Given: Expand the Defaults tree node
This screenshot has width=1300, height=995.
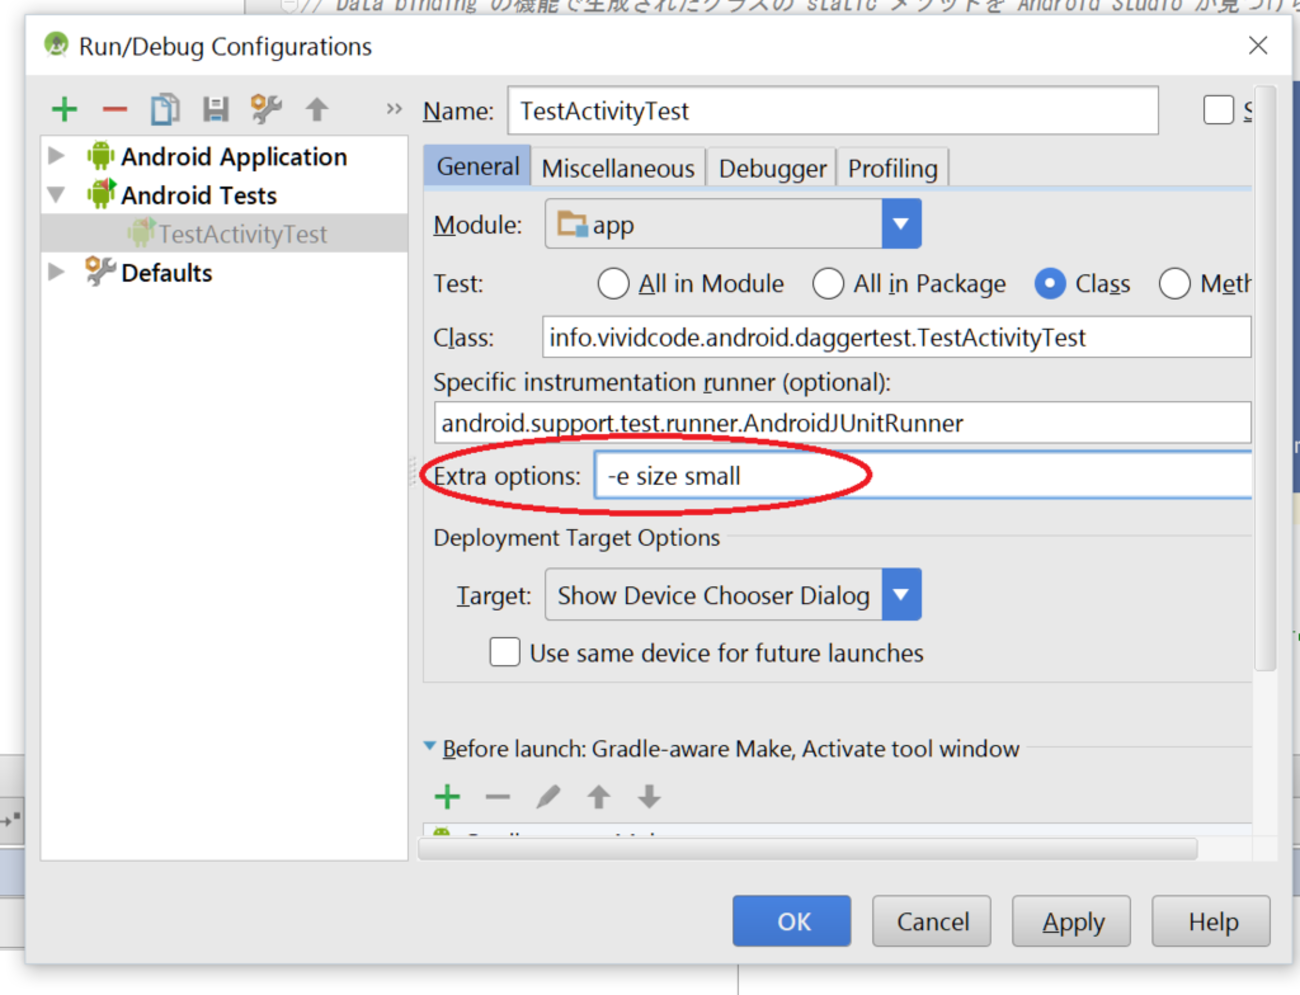Looking at the screenshot, I should [x=57, y=272].
